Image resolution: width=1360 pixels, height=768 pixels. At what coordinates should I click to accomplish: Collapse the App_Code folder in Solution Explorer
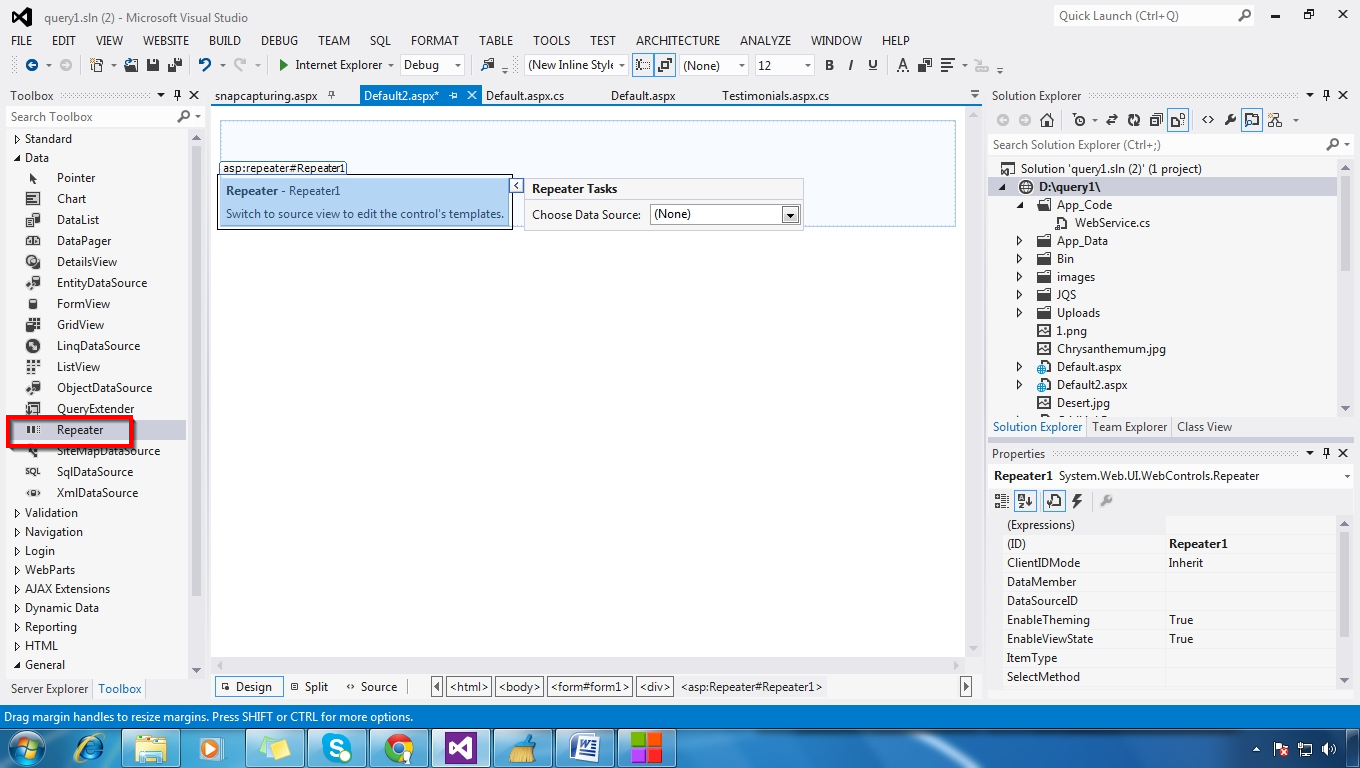pos(1020,205)
